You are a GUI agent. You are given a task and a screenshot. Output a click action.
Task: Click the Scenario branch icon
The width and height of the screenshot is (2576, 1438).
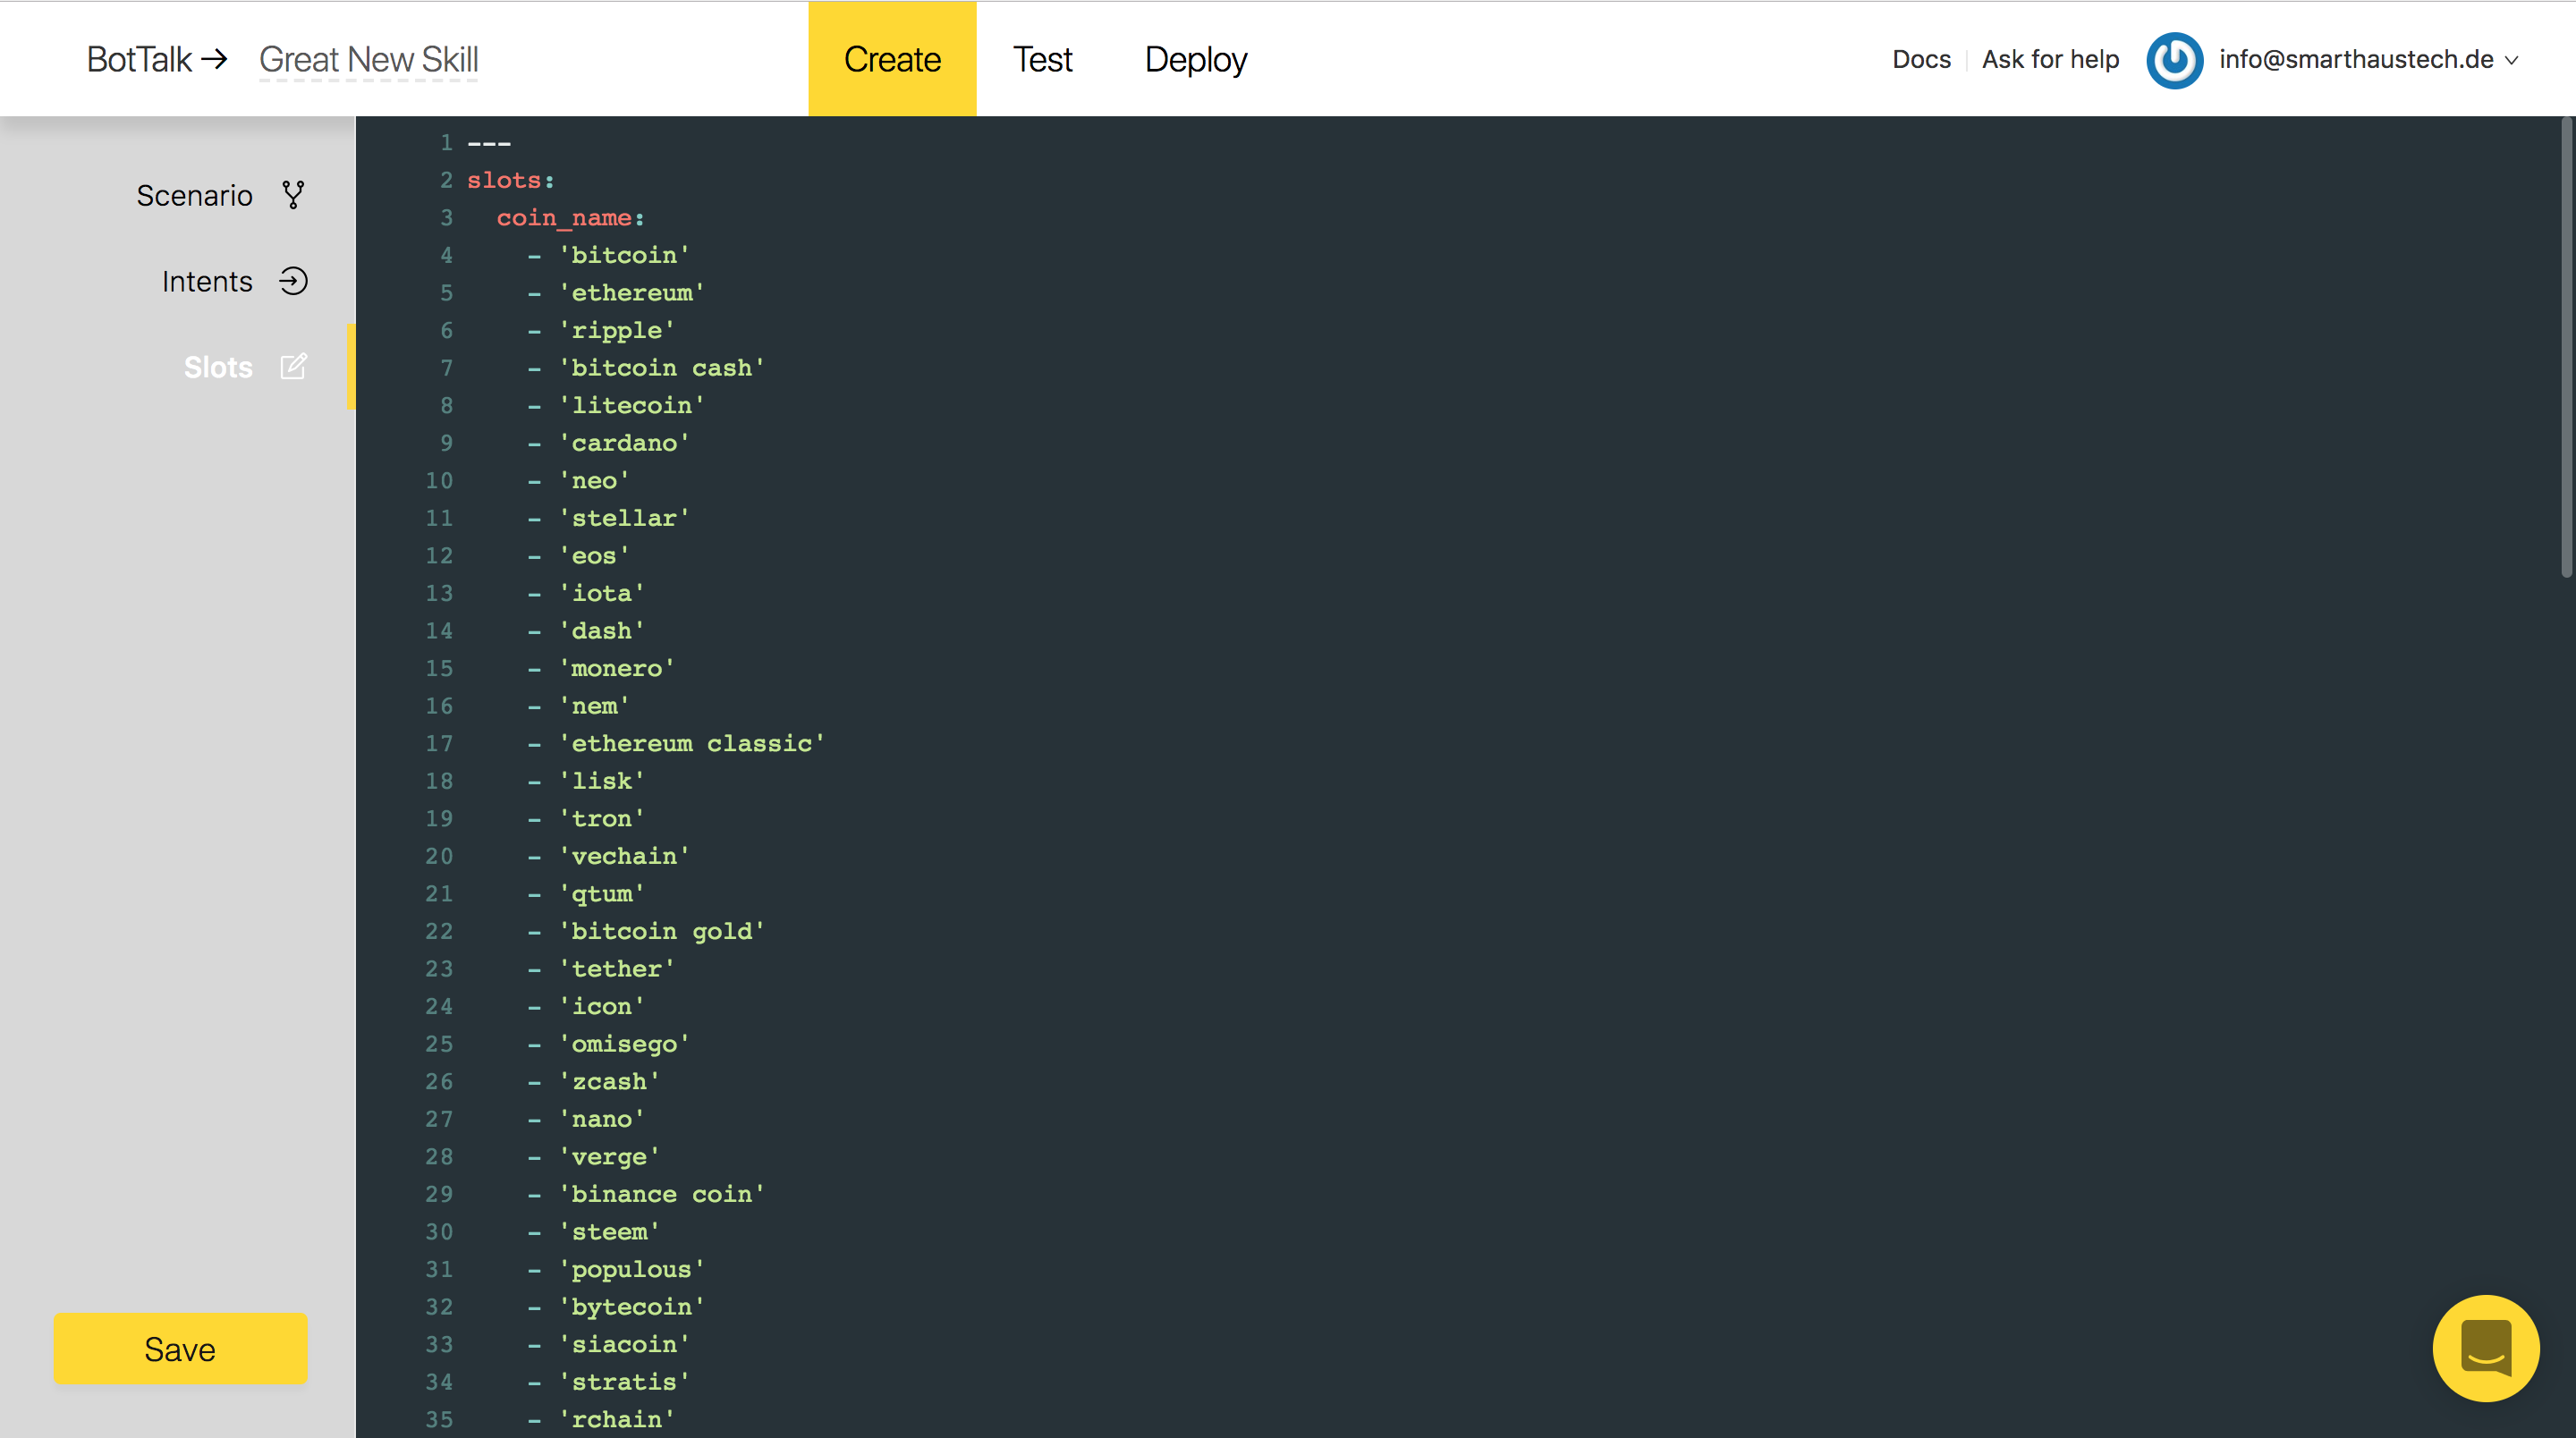(x=293, y=195)
